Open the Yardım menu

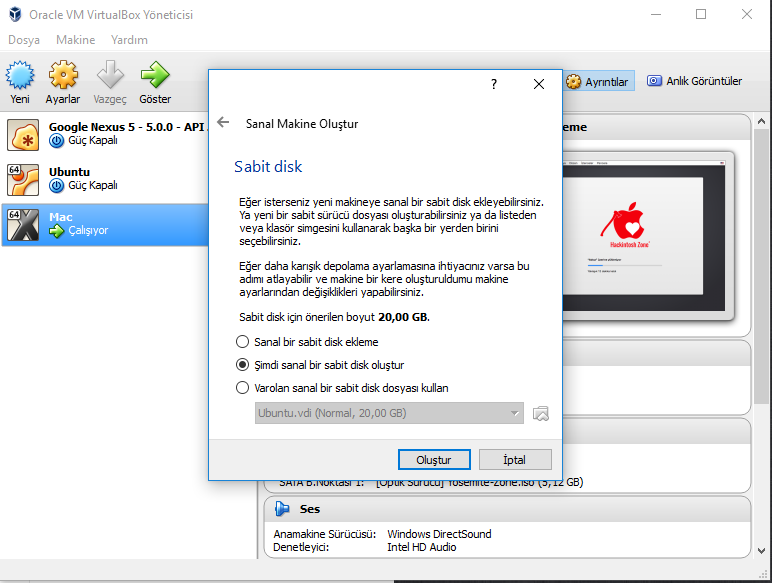click(x=129, y=40)
